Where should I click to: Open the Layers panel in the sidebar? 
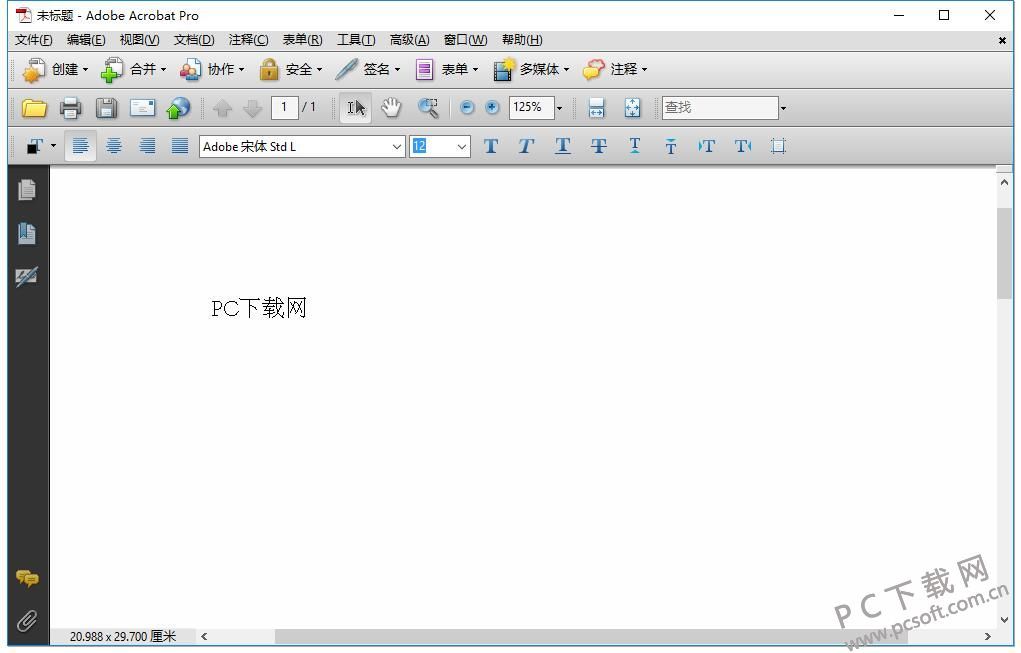(27, 277)
